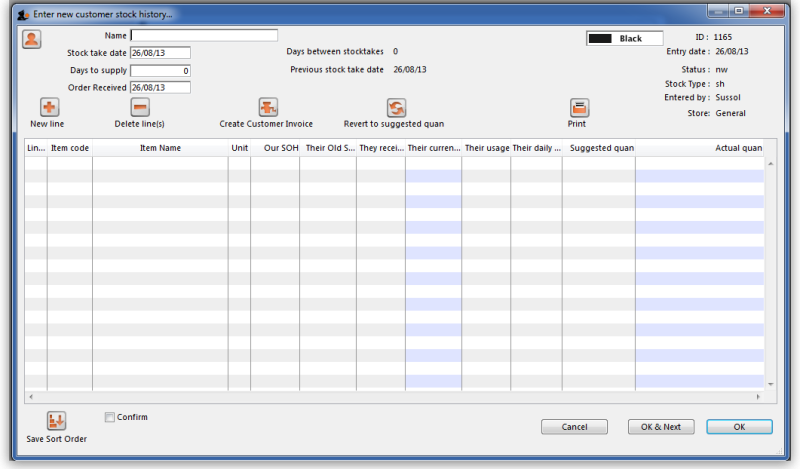Click the table scroll down arrow

(770, 384)
